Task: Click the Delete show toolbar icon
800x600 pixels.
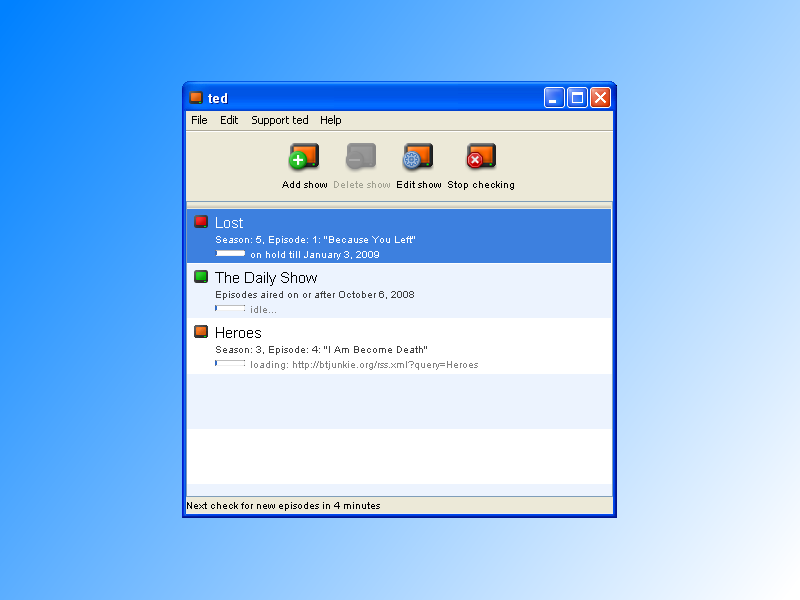Action: pyautogui.click(x=361, y=158)
